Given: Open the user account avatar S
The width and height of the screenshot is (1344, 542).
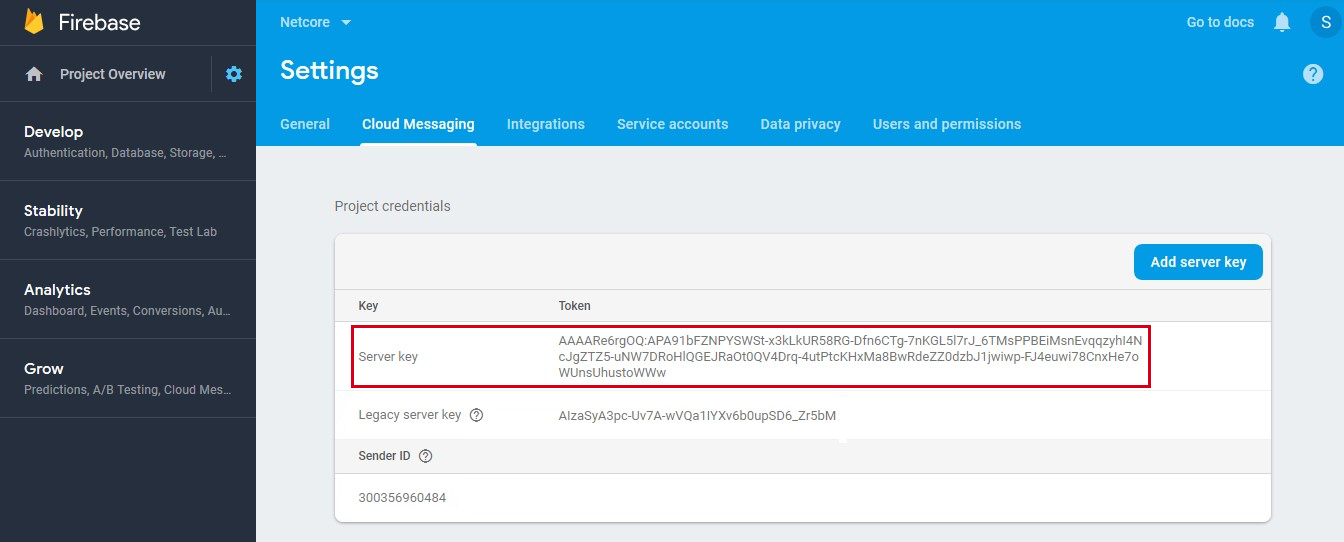Looking at the screenshot, I should [1326, 22].
